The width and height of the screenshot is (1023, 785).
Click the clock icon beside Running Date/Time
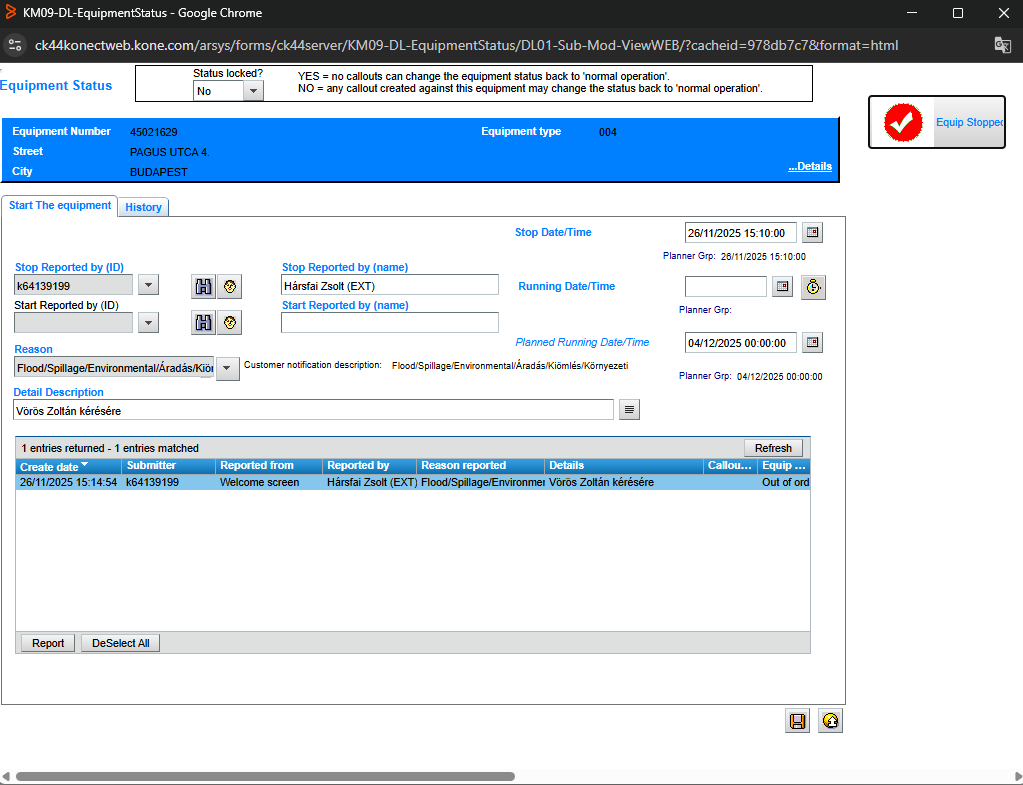point(814,287)
